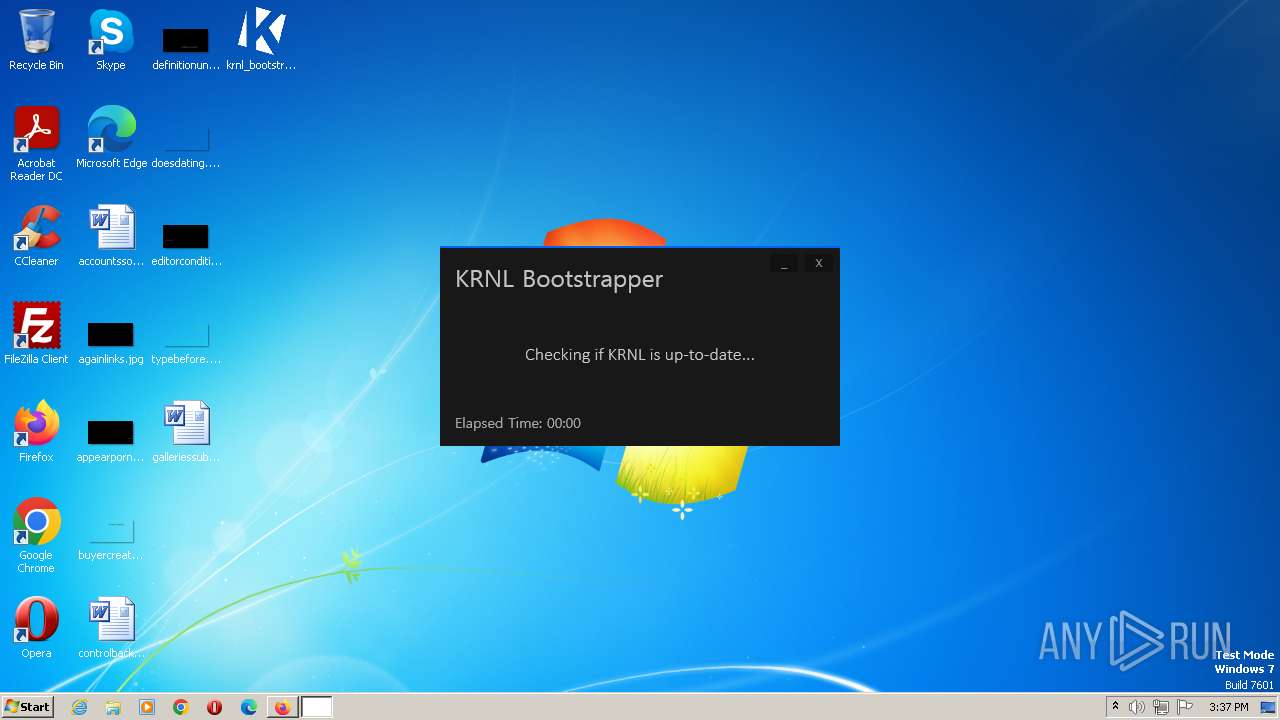1280x720 pixels.
Task: Select the galleriessub... Word document
Action: (x=186, y=432)
